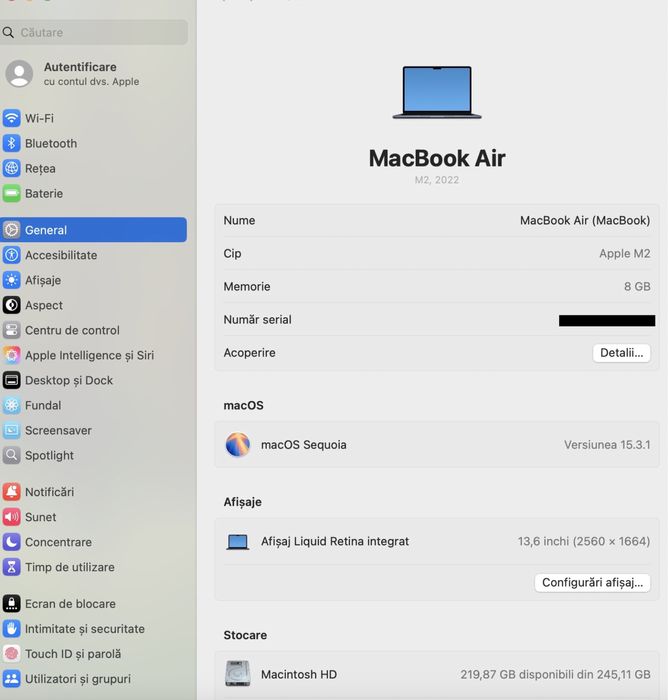This screenshot has height=700, width=668.
Task: Select Rețea in the sidebar
Action: (x=93, y=168)
